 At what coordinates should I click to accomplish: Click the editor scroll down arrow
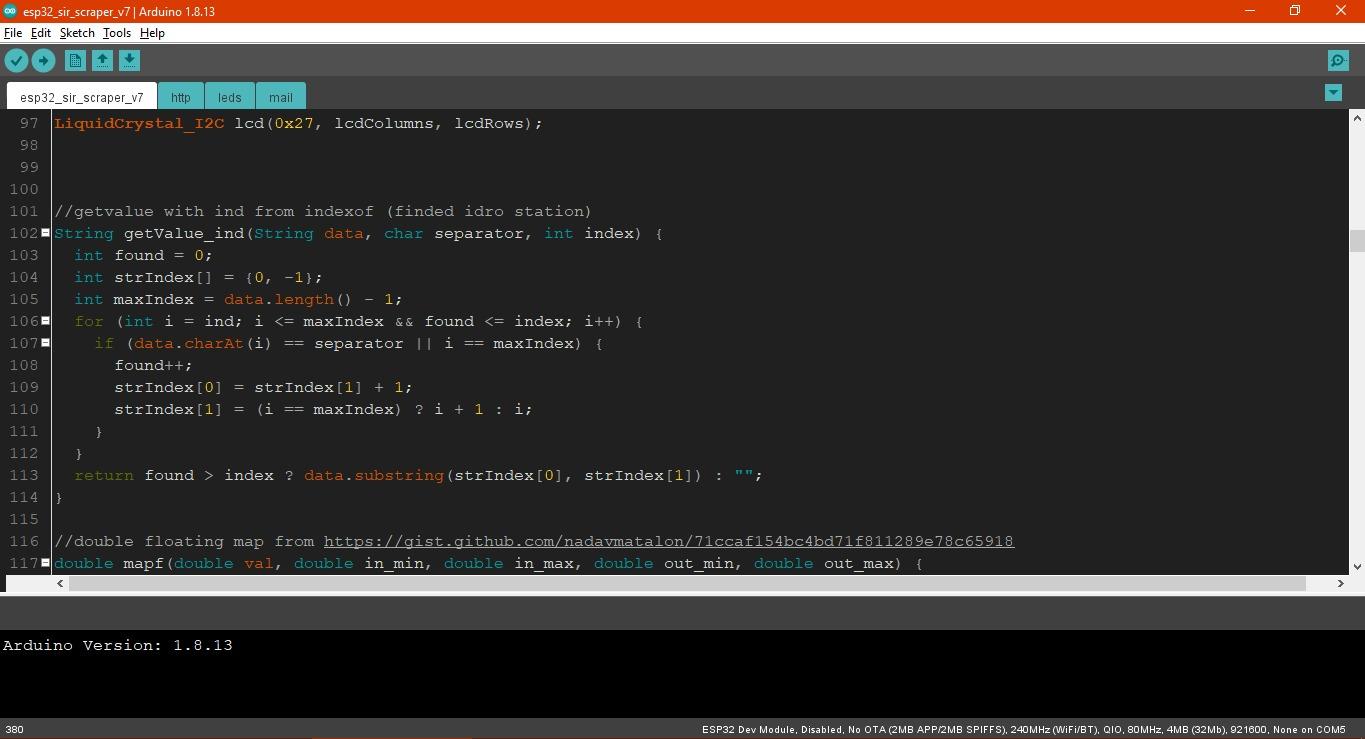pyautogui.click(x=1357, y=566)
